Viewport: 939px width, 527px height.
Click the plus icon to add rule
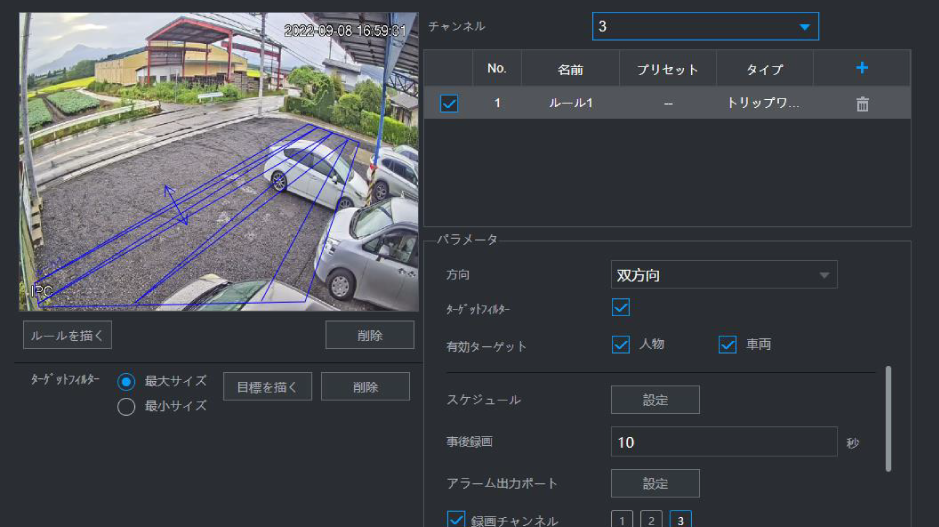[862, 68]
